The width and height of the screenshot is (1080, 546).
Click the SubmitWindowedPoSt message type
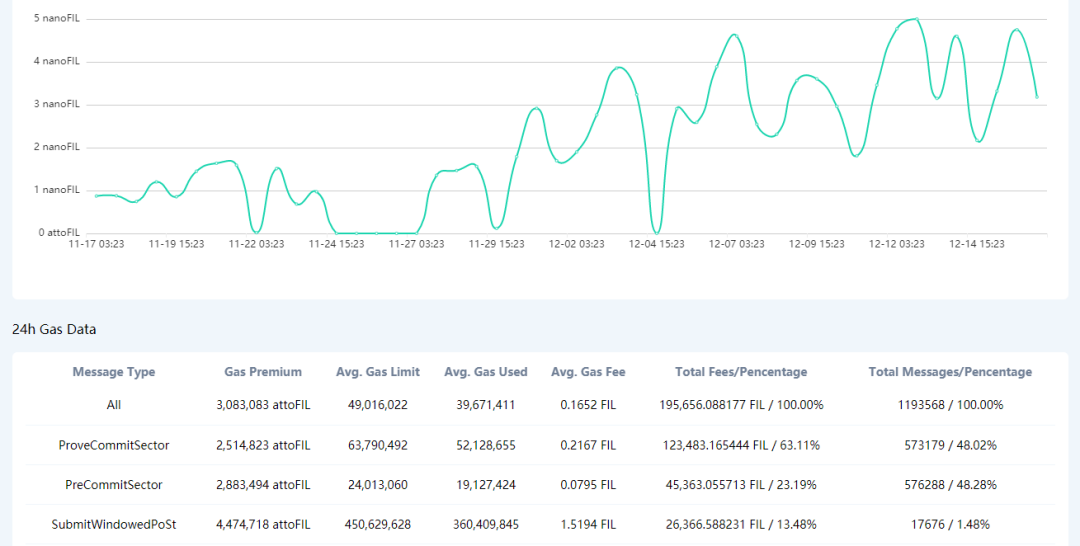pyautogui.click(x=114, y=525)
